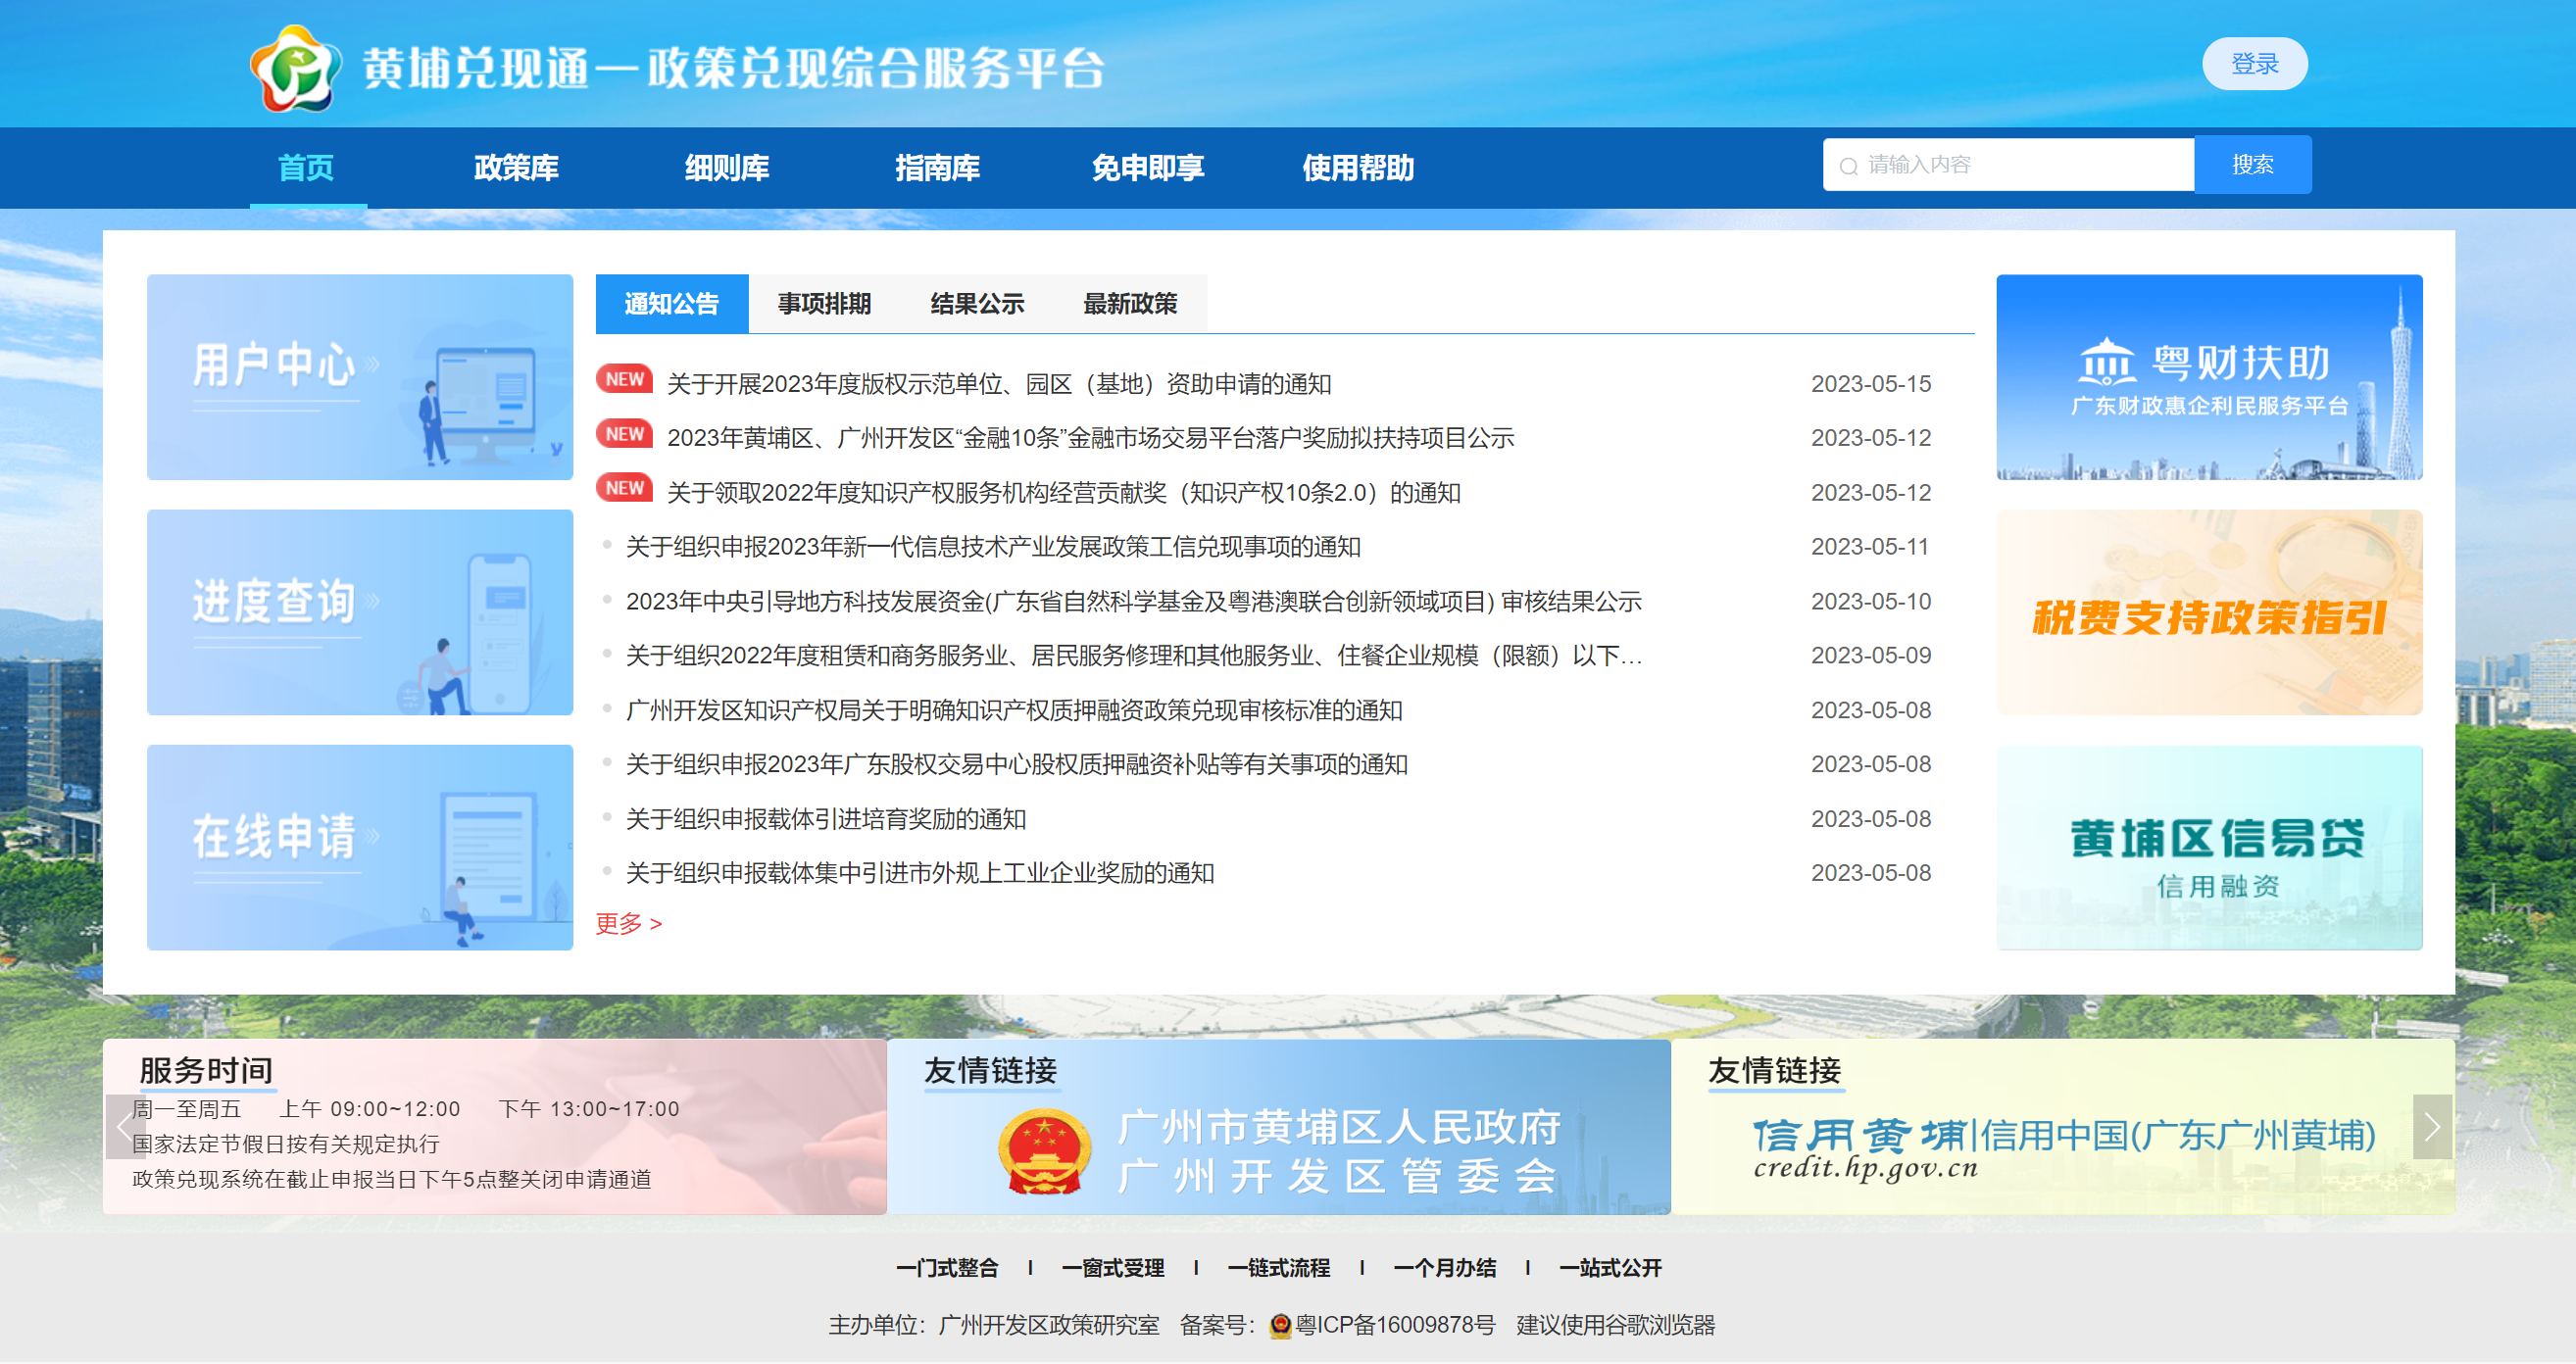Open the 广州市黄埔区人民政府 friendly link
The width and height of the screenshot is (2576, 1364).
pyautogui.click(x=1278, y=1127)
